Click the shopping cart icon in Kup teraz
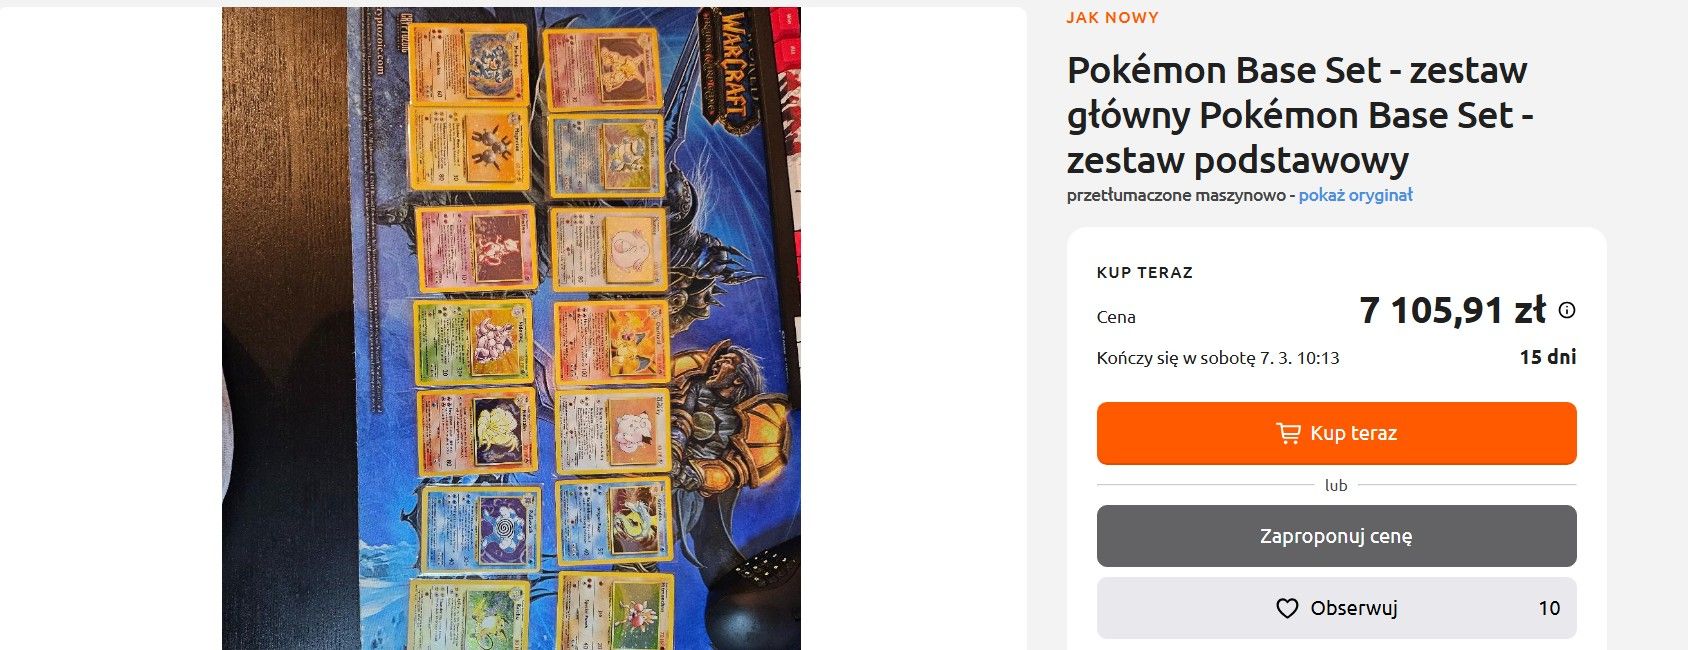Screen dimensions: 1688x650 pyautogui.click(x=1288, y=433)
